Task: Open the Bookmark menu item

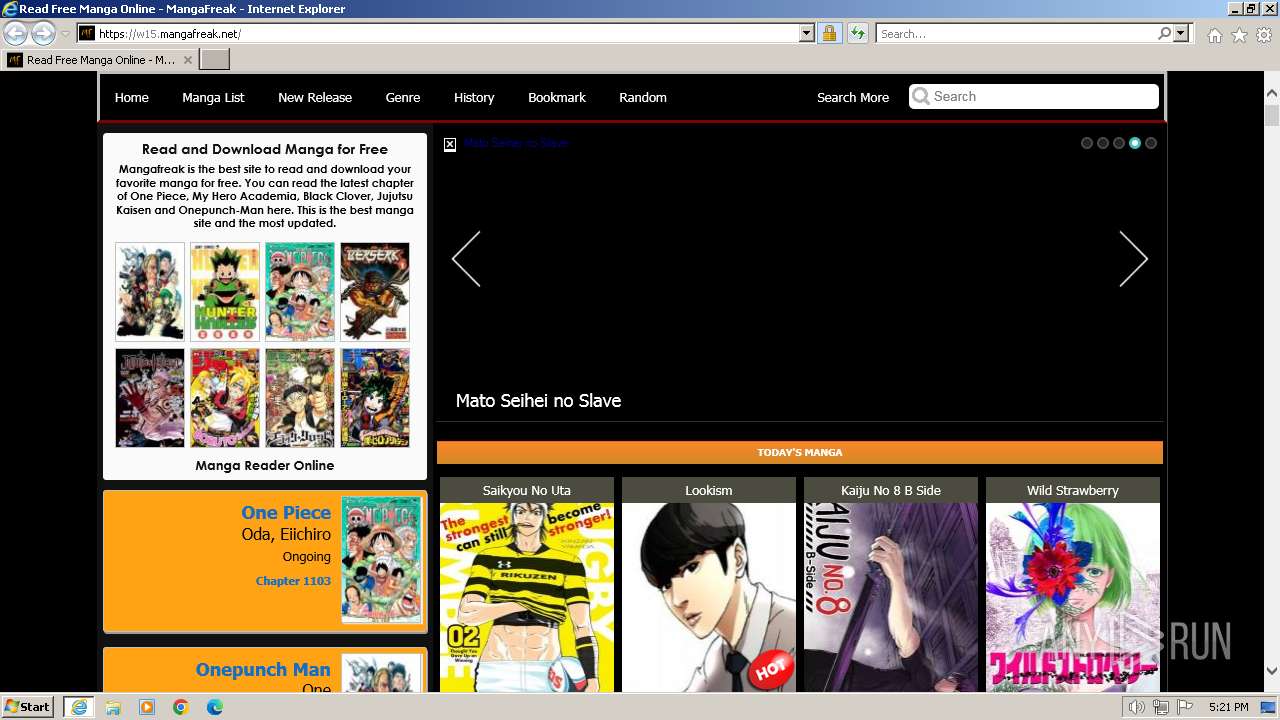Action: pyautogui.click(x=557, y=97)
